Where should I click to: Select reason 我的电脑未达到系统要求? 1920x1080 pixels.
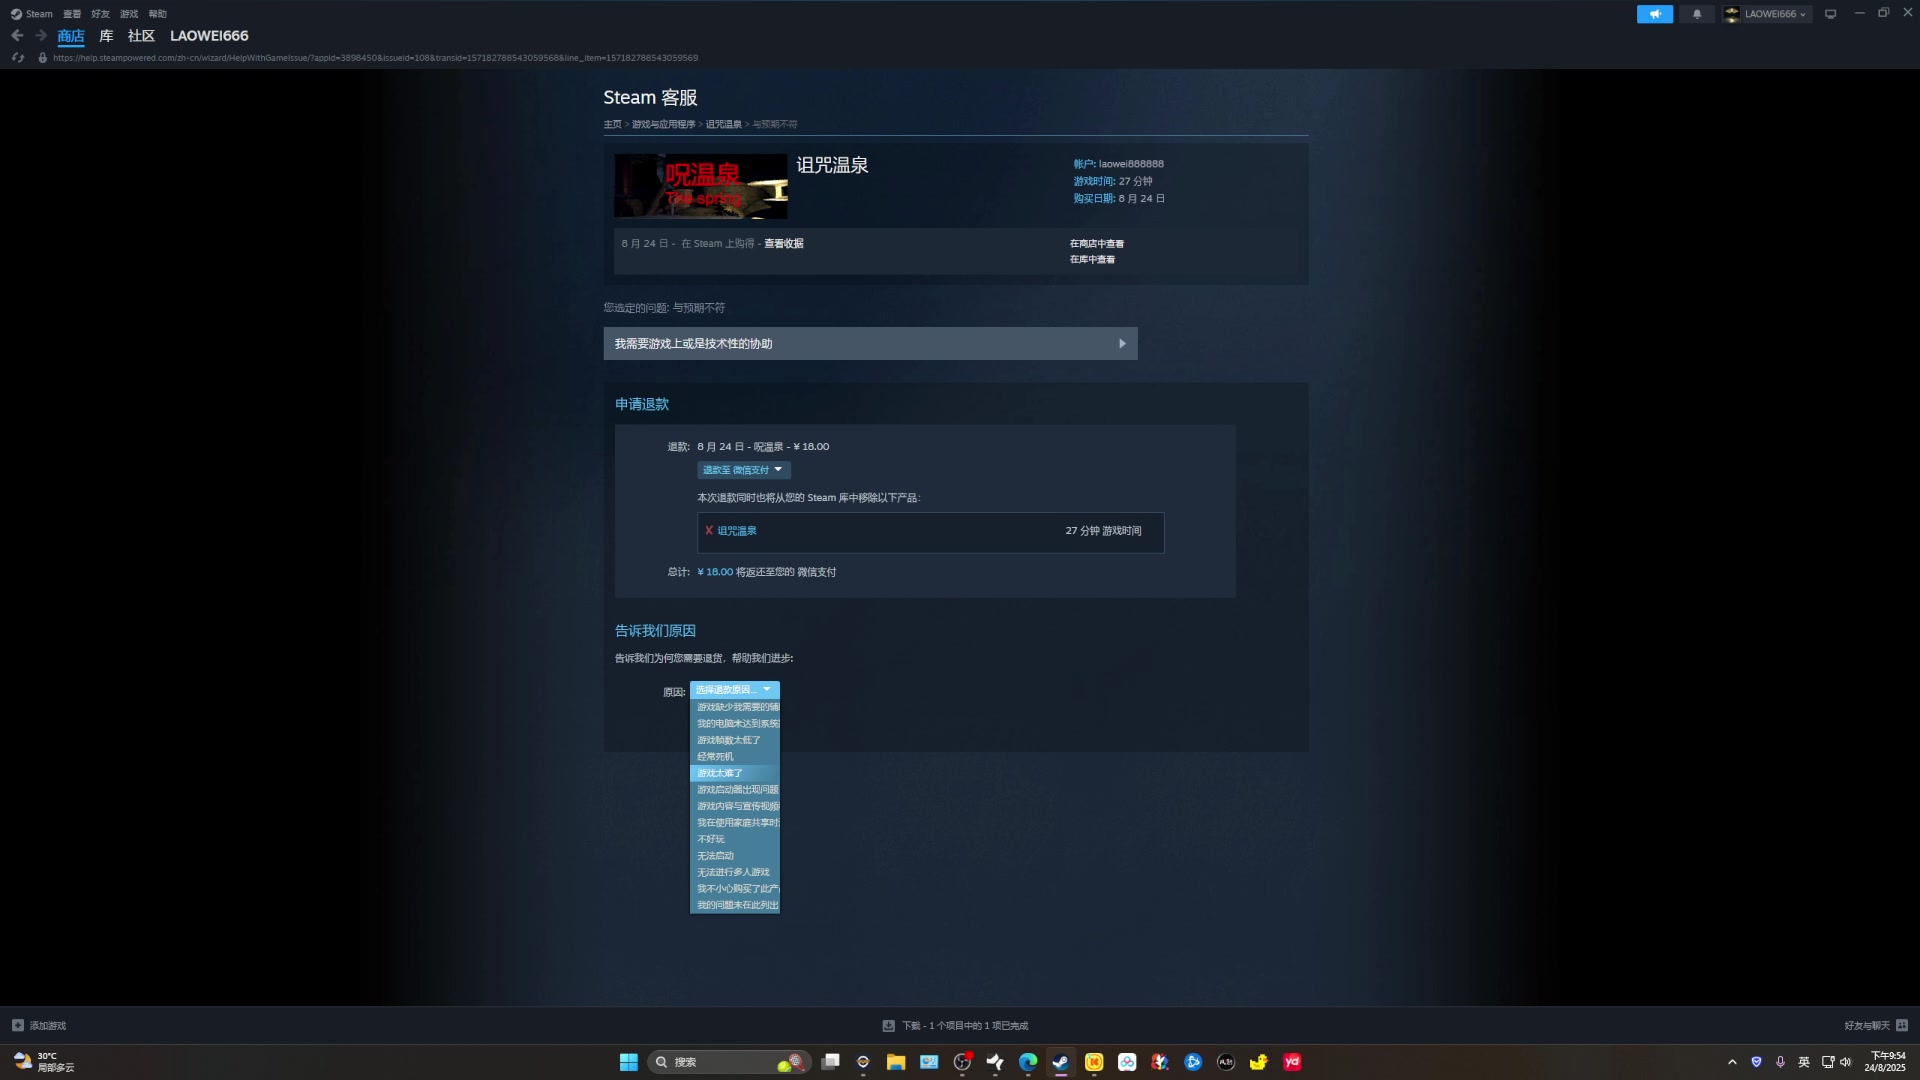point(735,724)
